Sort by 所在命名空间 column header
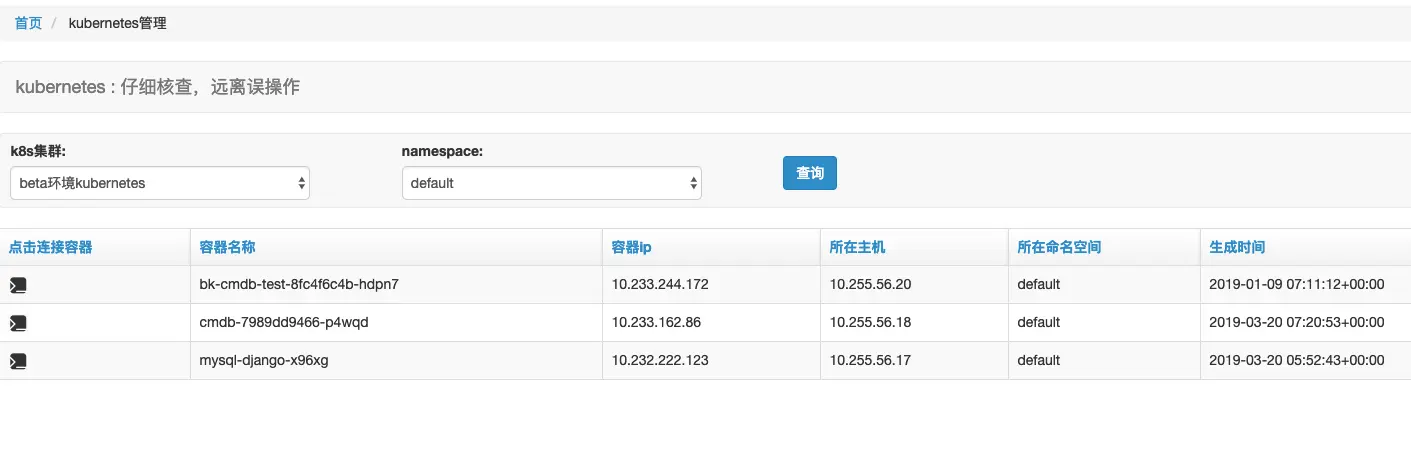 point(1059,247)
